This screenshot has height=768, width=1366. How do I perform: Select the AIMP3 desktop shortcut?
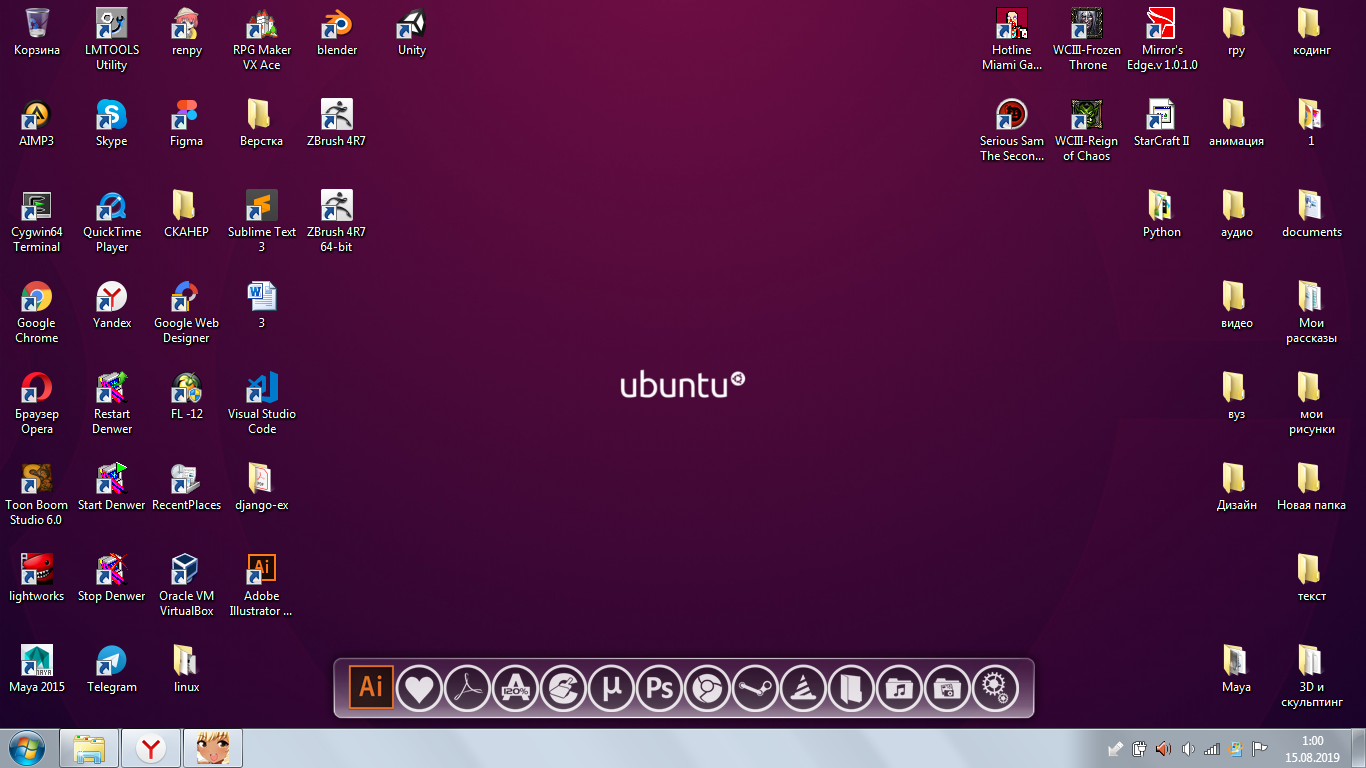point(37,123)
